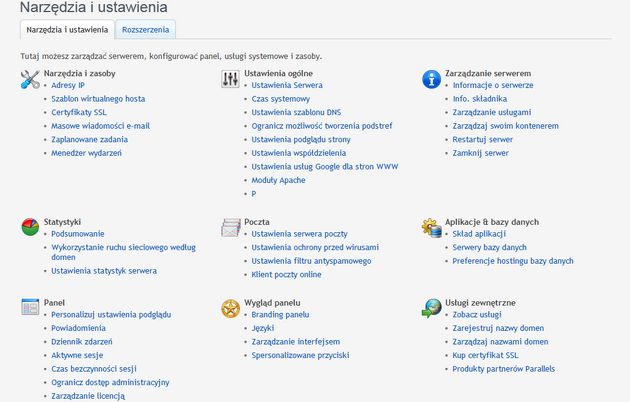Click the gear database Aplikacje & bazy danych icon
The height and width of the screenshot is (402, 630).
click(432, 227)
